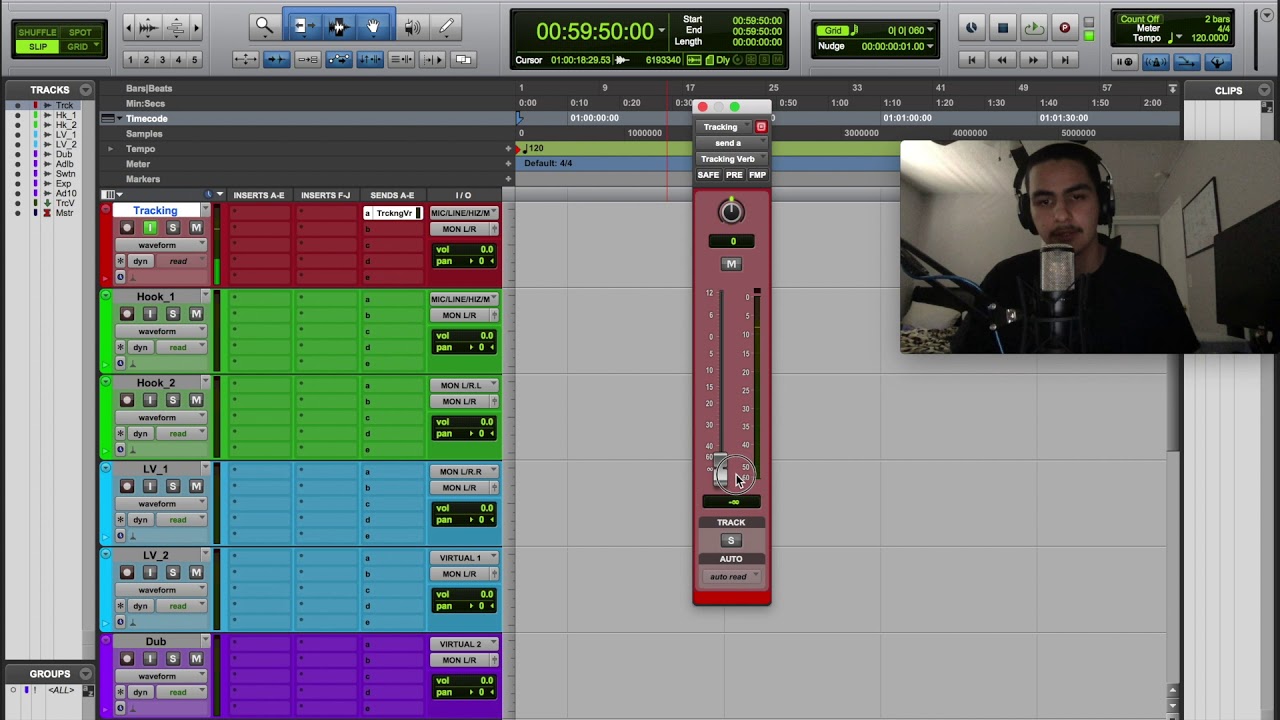Click the Go to End button
The width and height of the screenshot is (1280, 720).
pos(1064,61)
